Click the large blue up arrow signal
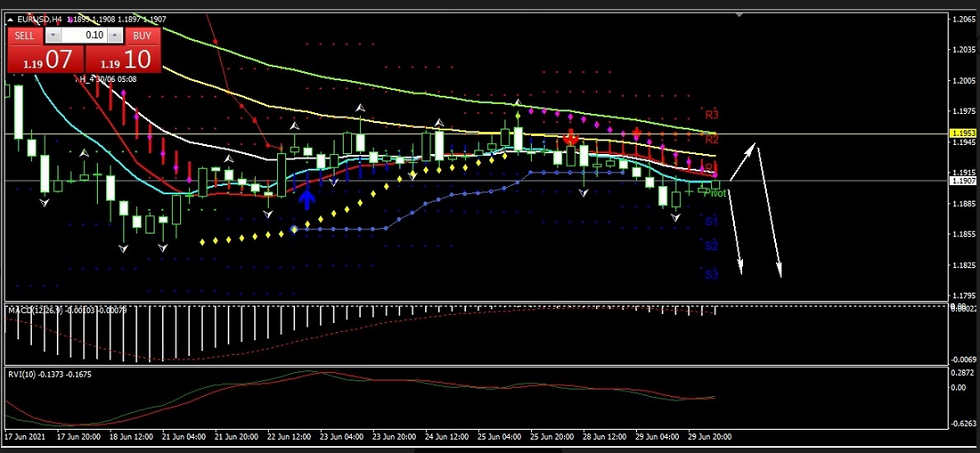980x453 pixels. [307, 196]
